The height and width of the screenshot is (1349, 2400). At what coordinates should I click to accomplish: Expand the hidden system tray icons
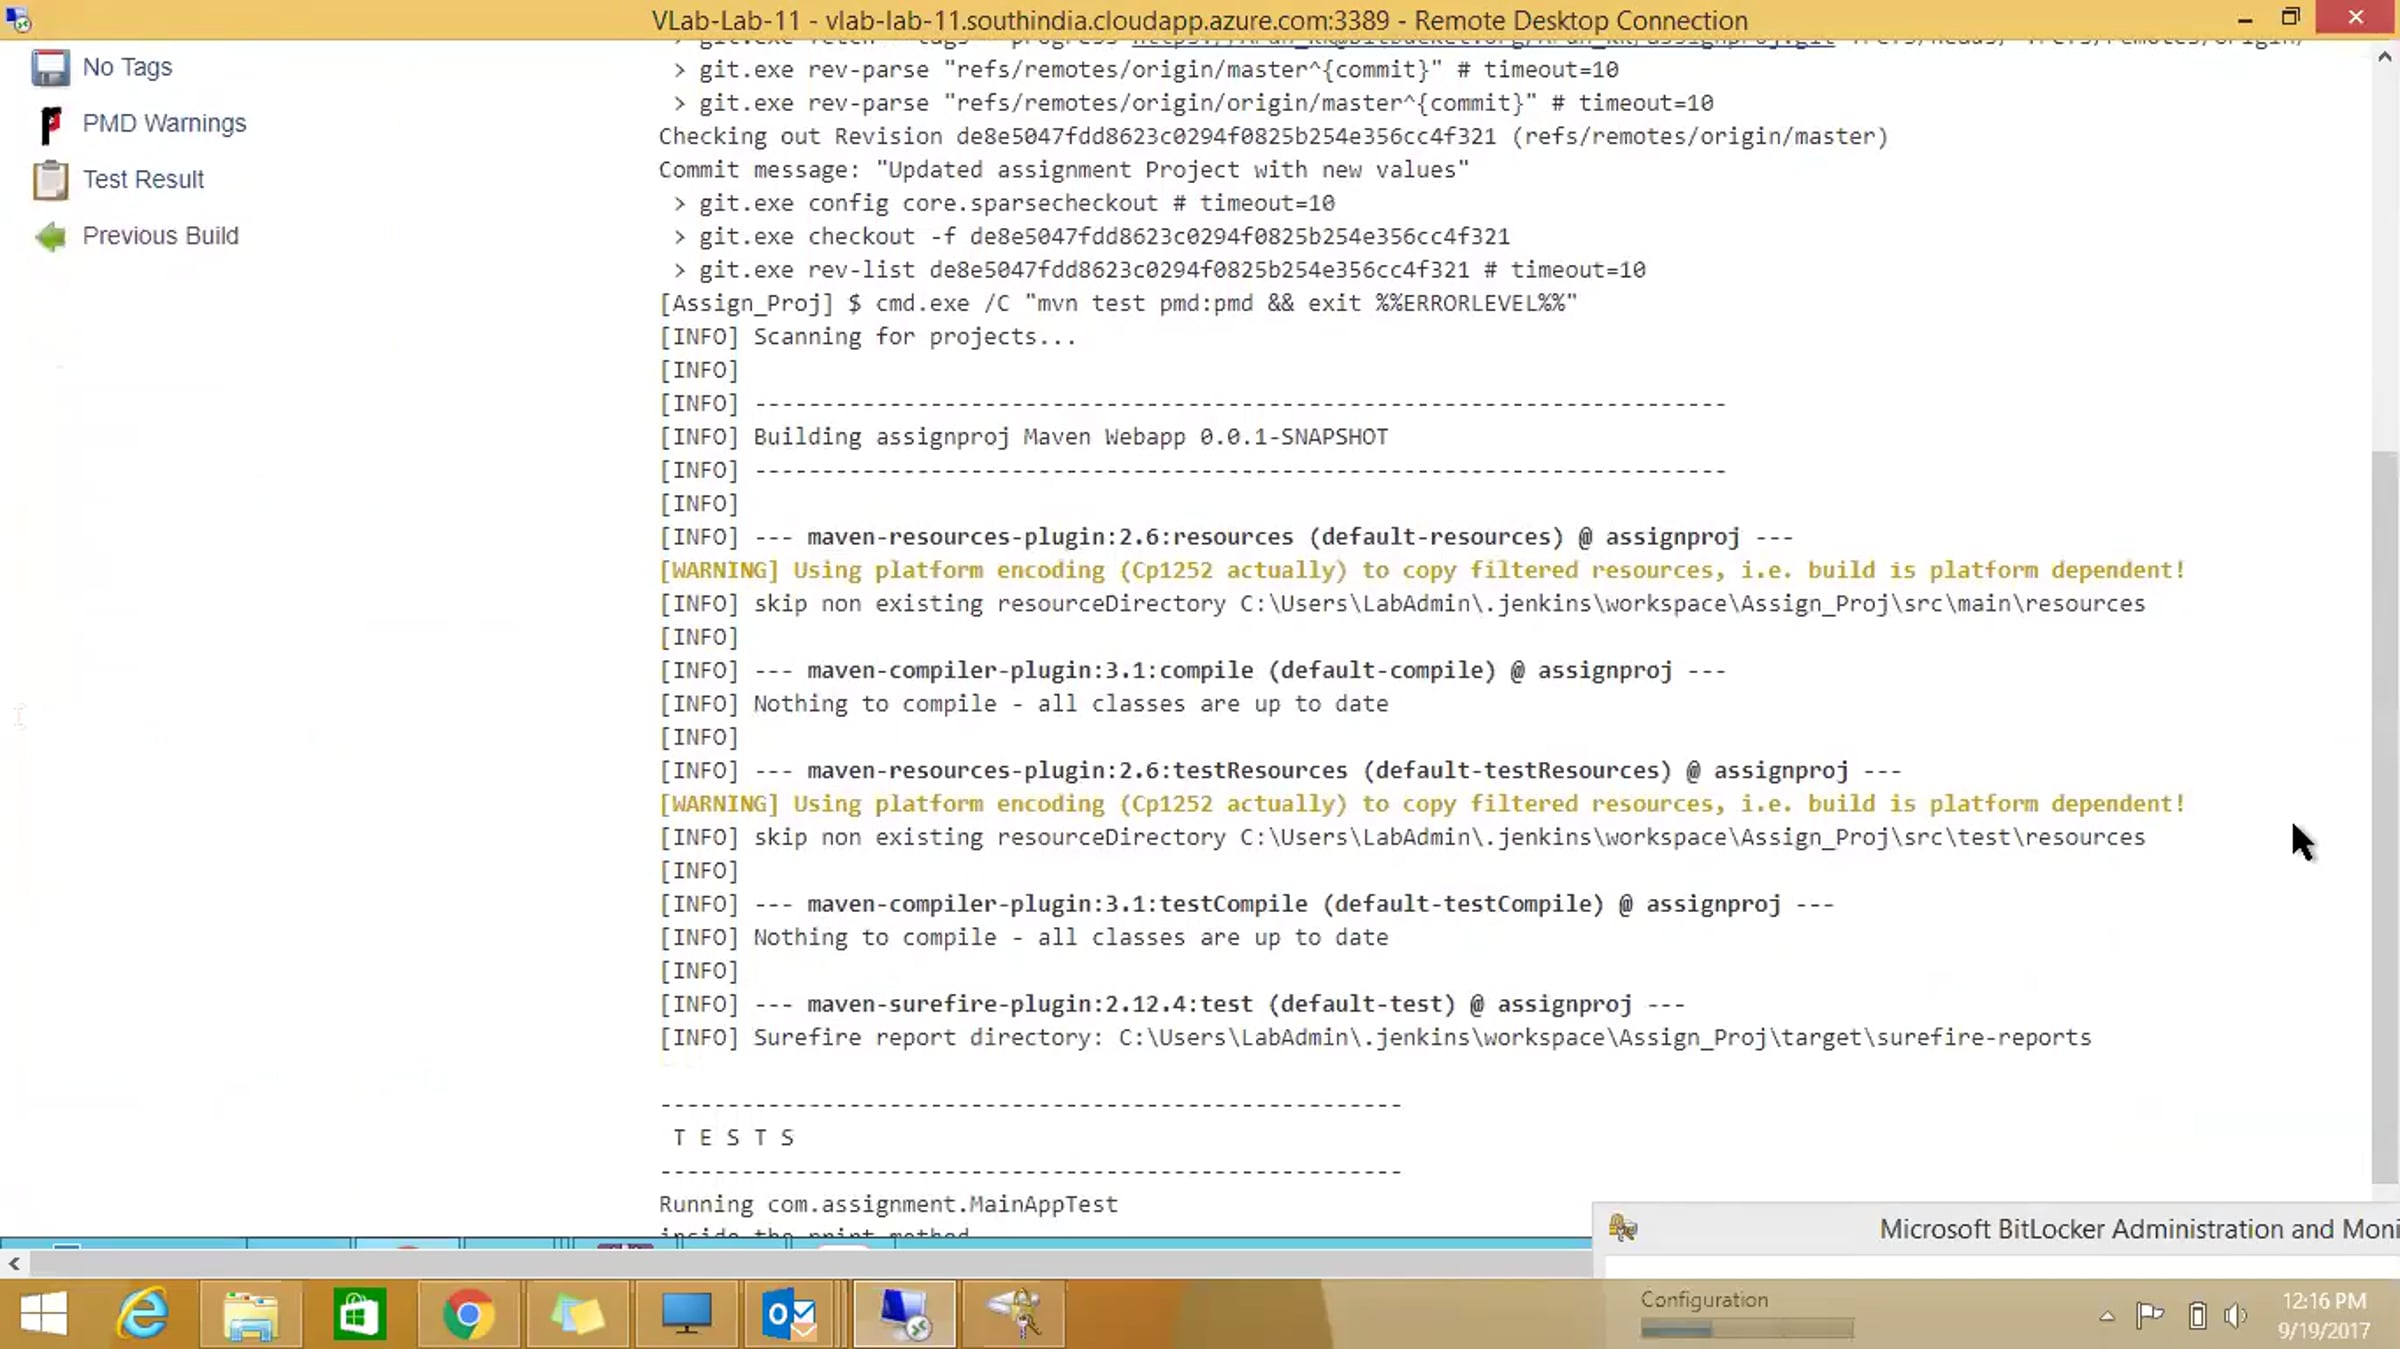coord(2106,1316)
